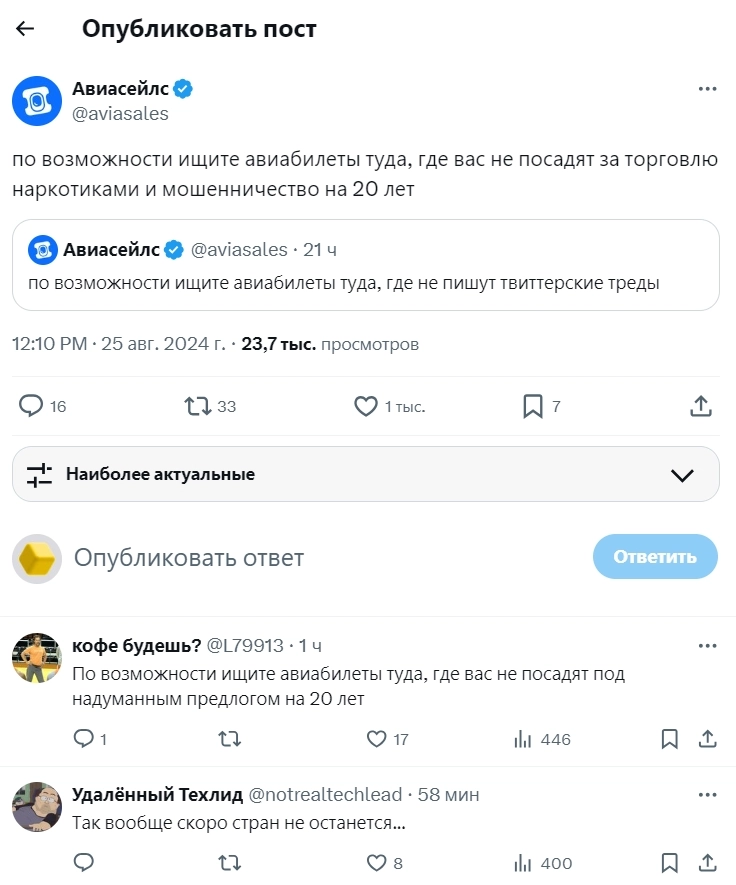This screenshot has height=885, width=736.
Task: Open the main post's three-dot menu
Action: click(x=707, y=88)
